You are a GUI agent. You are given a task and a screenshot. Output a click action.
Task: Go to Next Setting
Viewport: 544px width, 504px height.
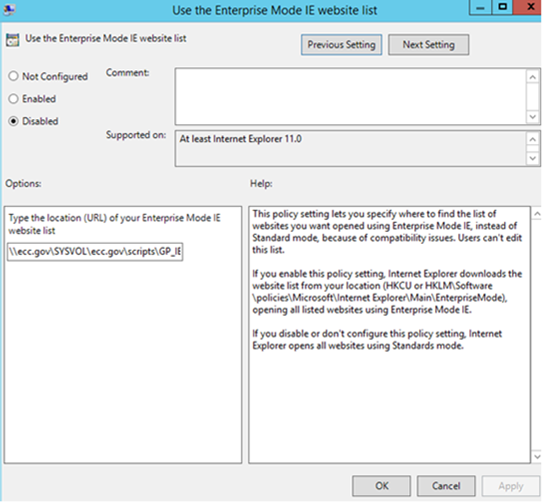click(x=428, y=45)
